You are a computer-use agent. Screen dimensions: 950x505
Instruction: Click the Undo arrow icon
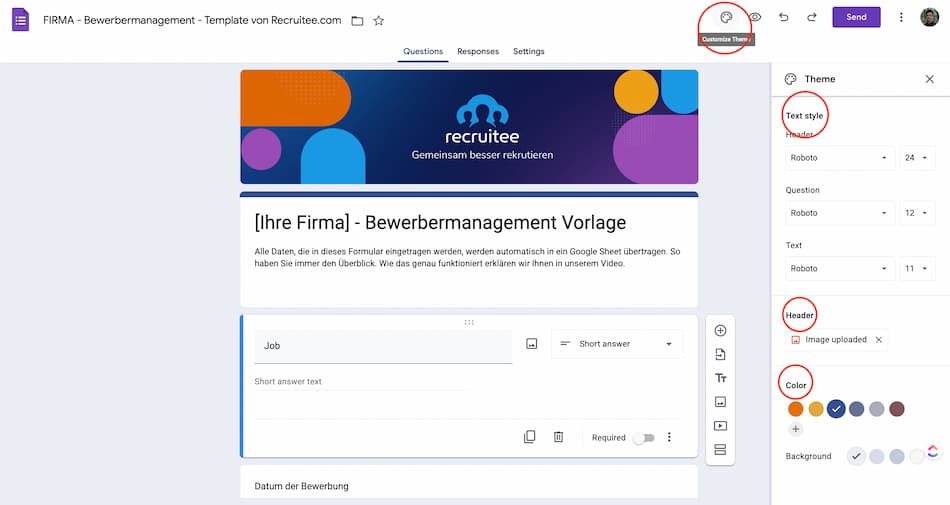(x=784, y=17)
